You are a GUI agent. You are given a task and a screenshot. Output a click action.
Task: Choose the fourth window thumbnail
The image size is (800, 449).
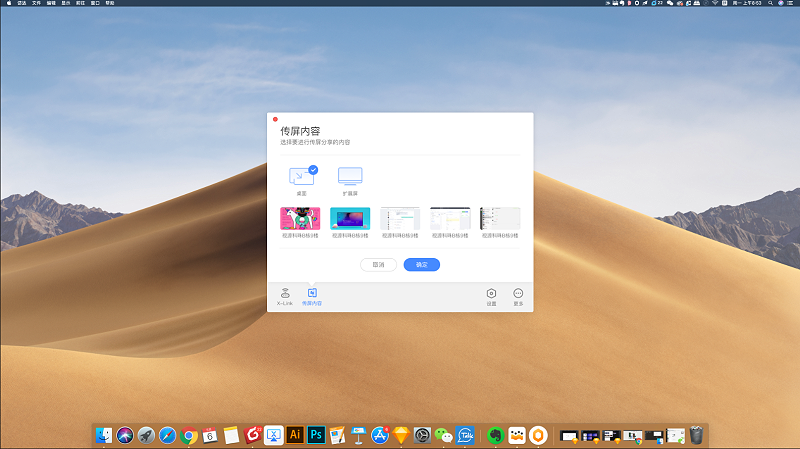450,218
